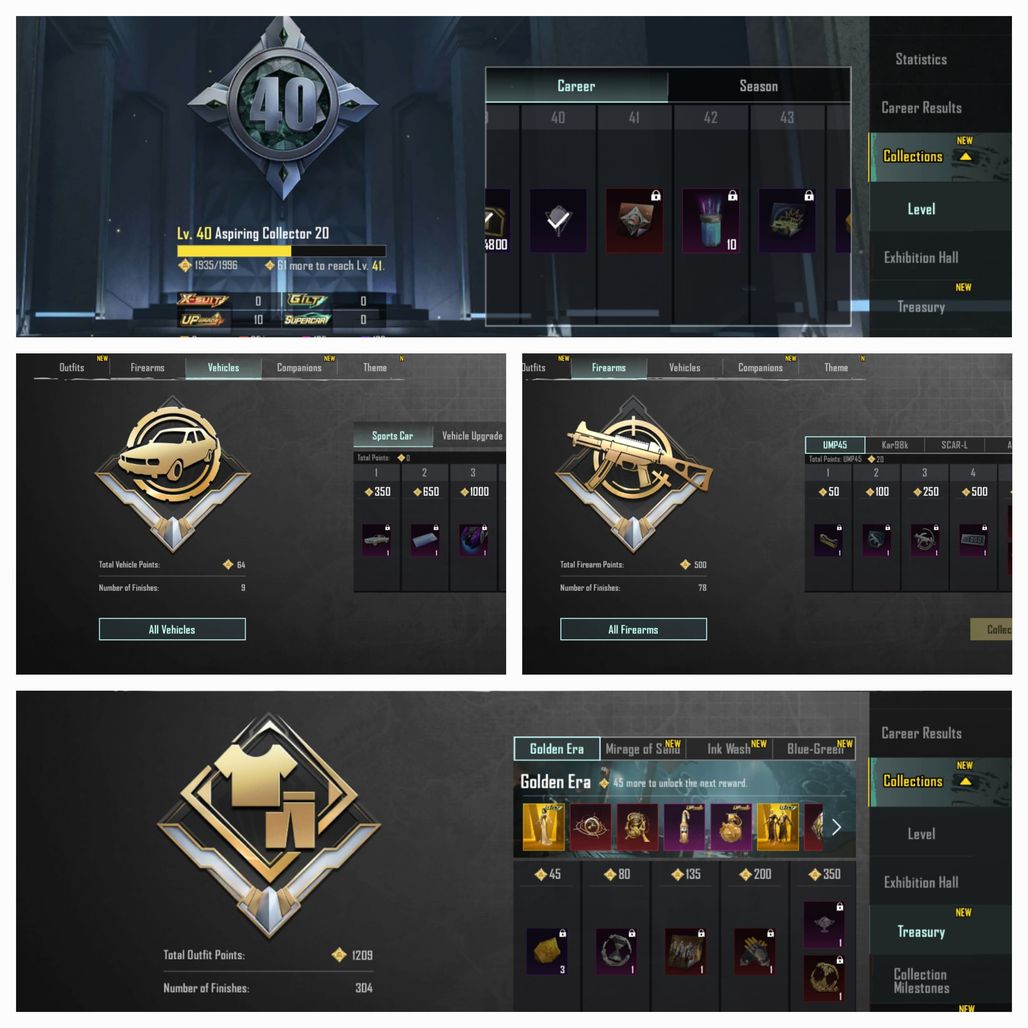Open Exhibition Hall in top sidebar

[921, 258]
